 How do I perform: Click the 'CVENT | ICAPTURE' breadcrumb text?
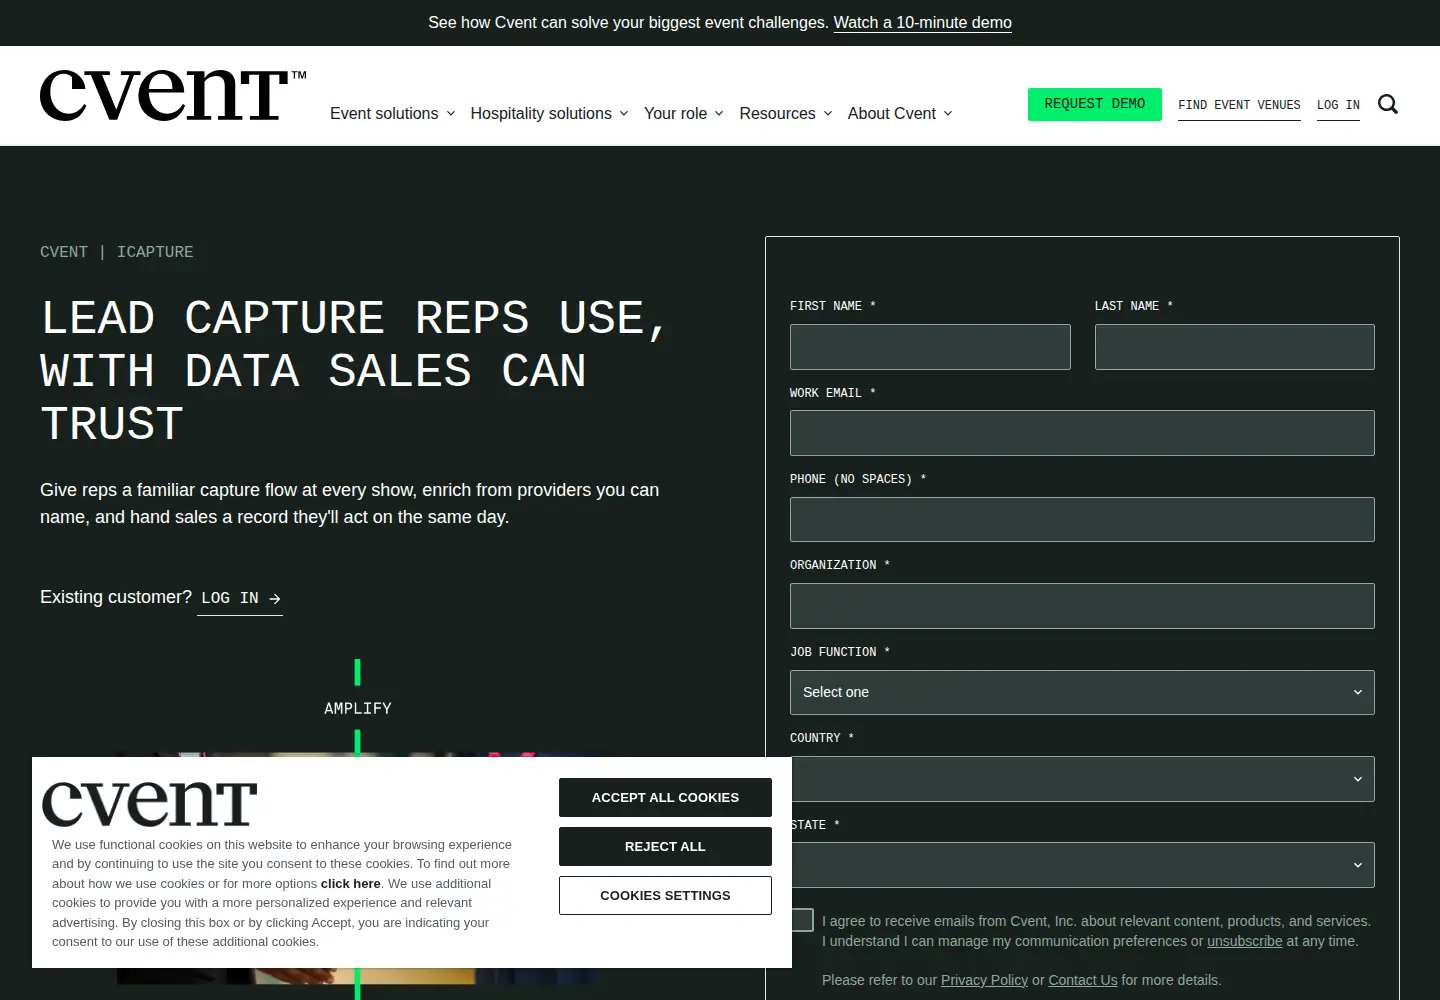(117, 252)
